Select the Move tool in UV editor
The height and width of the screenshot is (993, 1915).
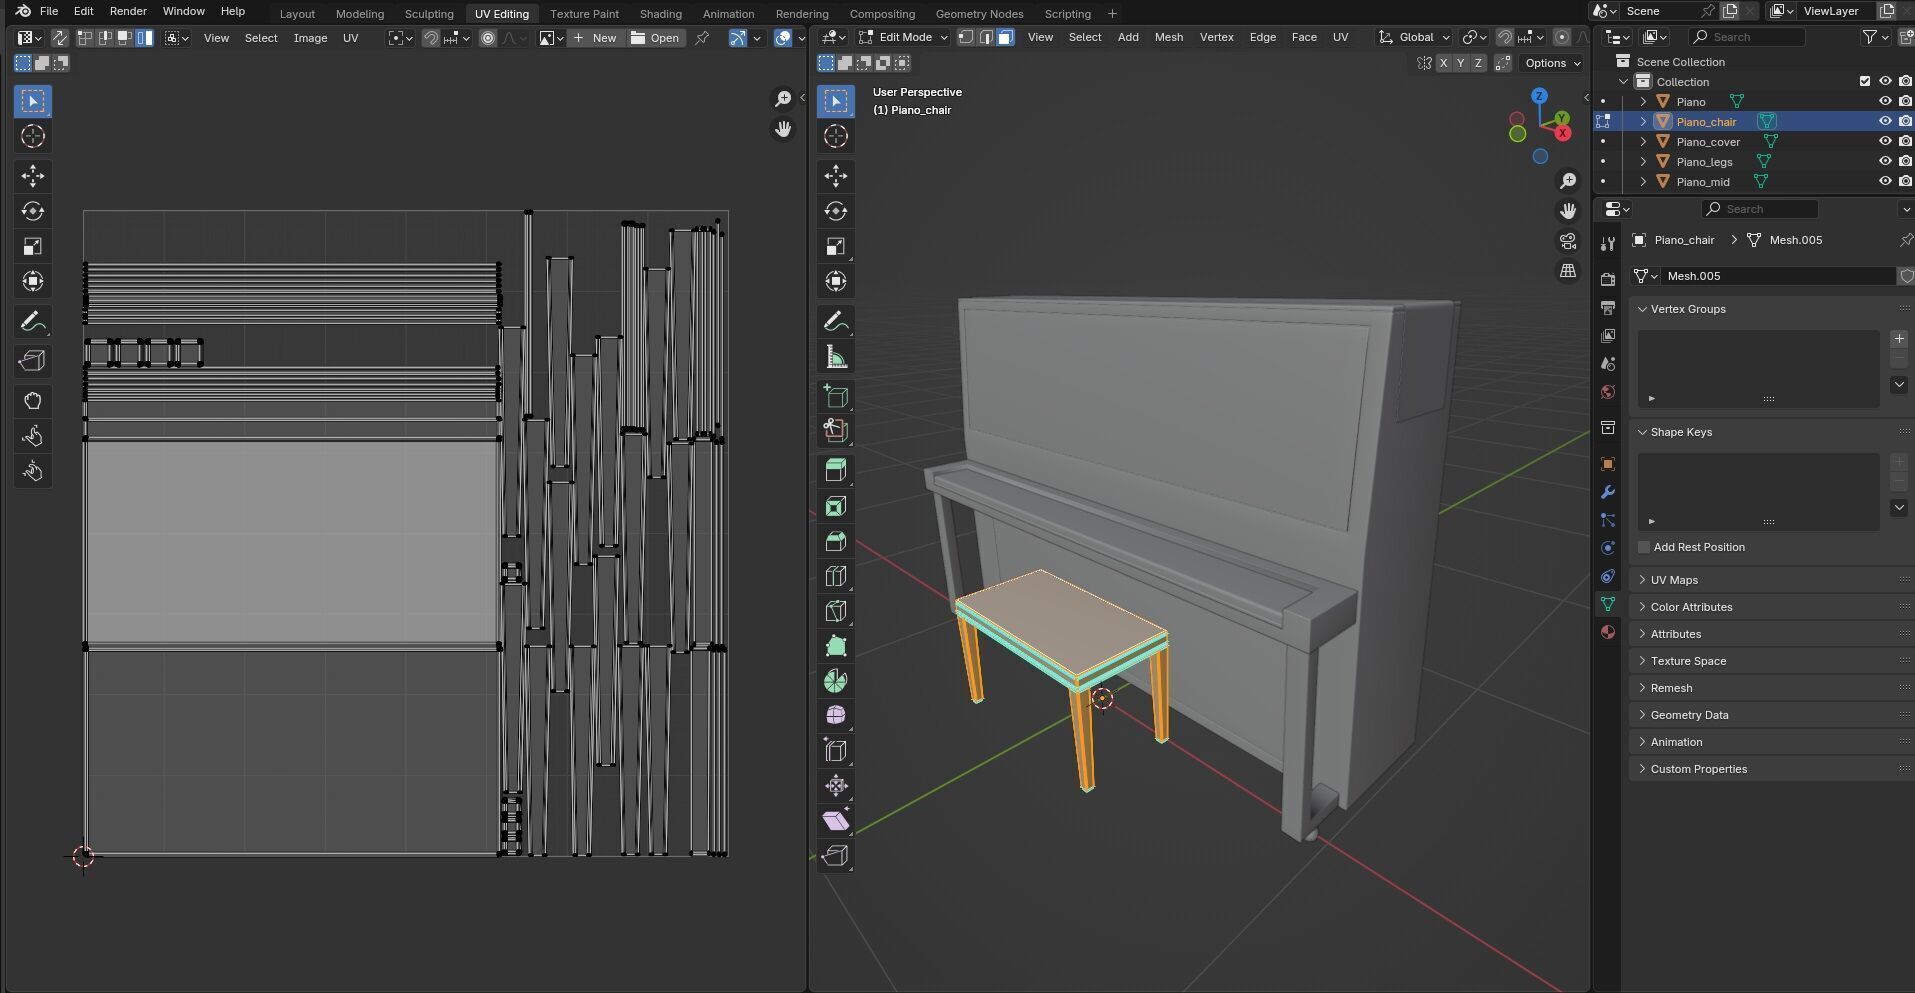[33, 176]
